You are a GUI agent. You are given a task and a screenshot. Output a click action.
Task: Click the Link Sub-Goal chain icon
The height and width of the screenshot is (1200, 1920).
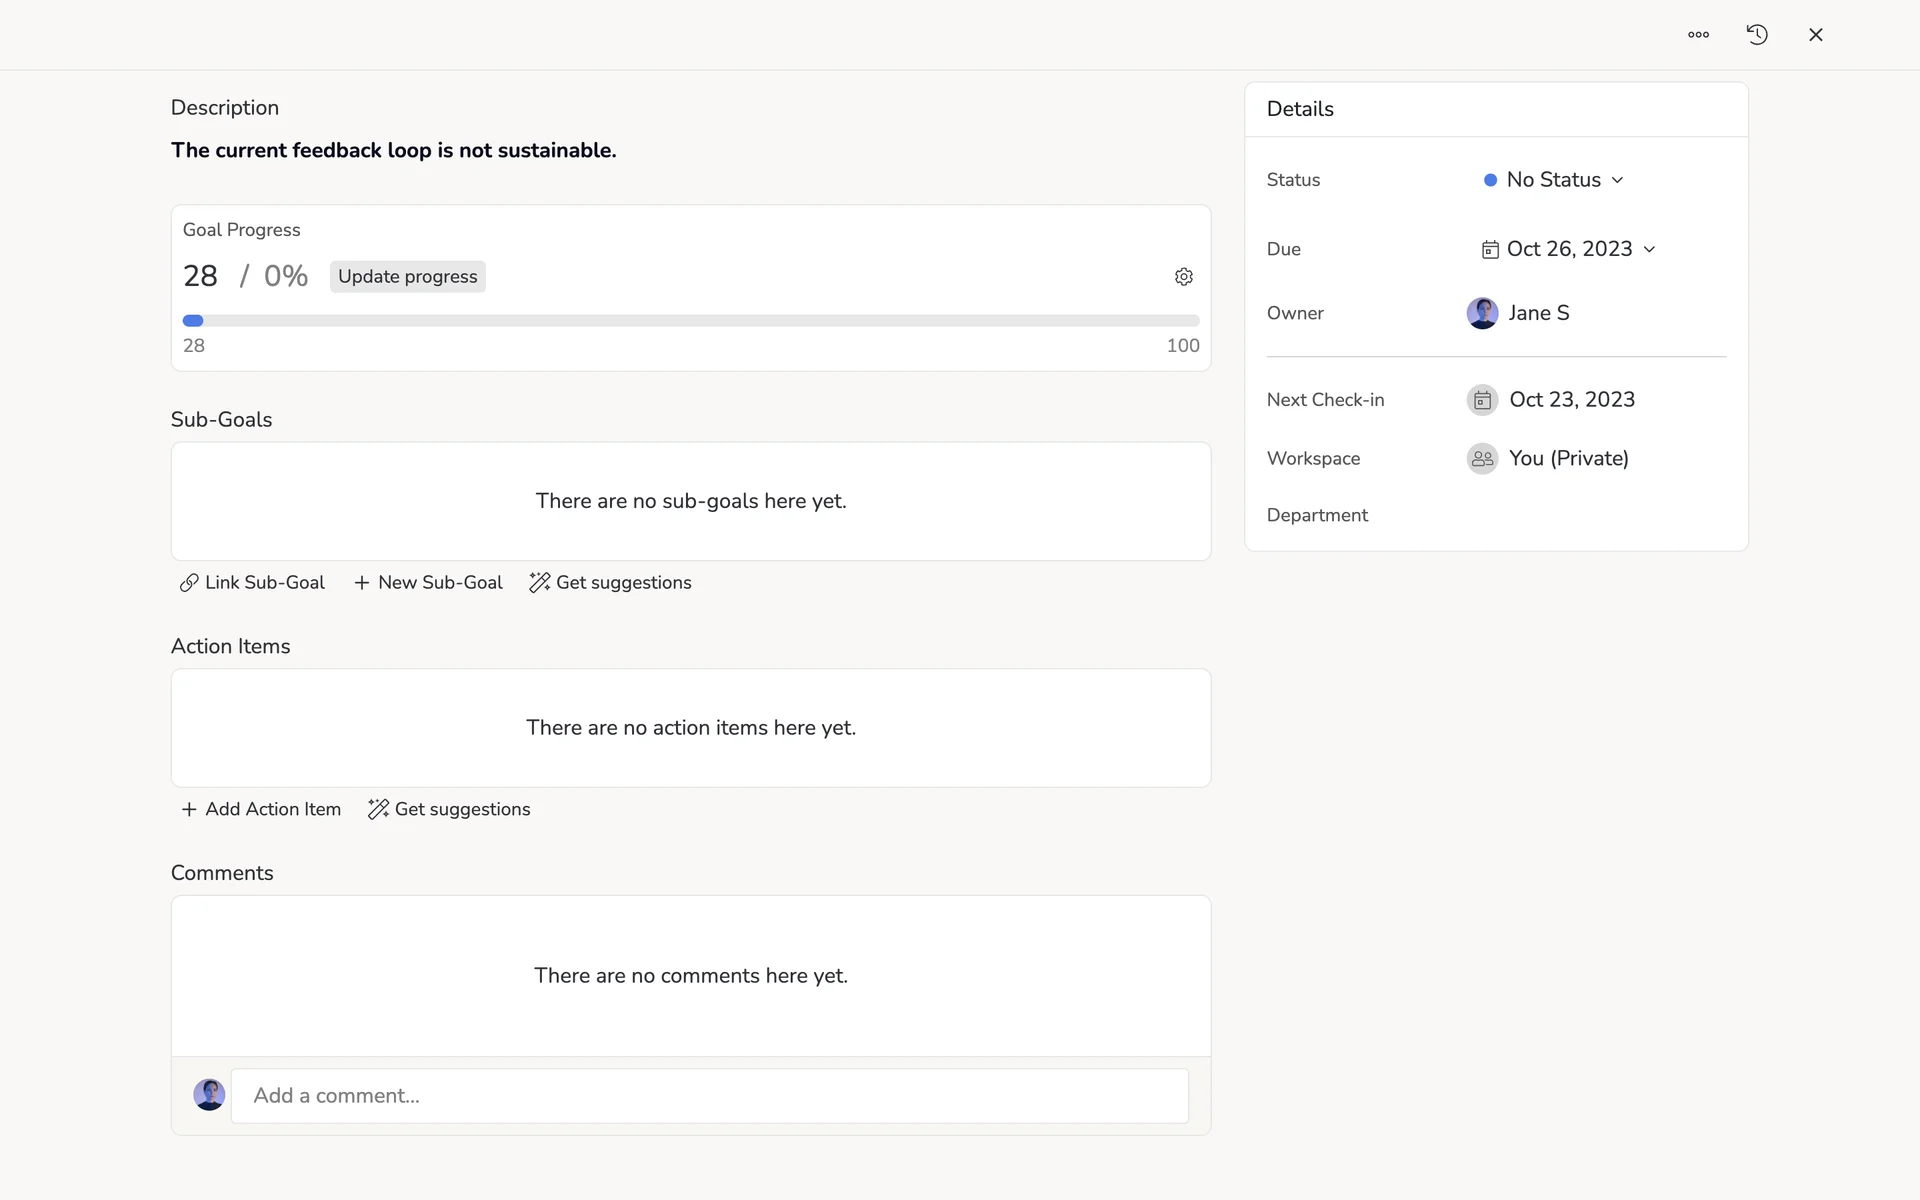tap(189, 583)
